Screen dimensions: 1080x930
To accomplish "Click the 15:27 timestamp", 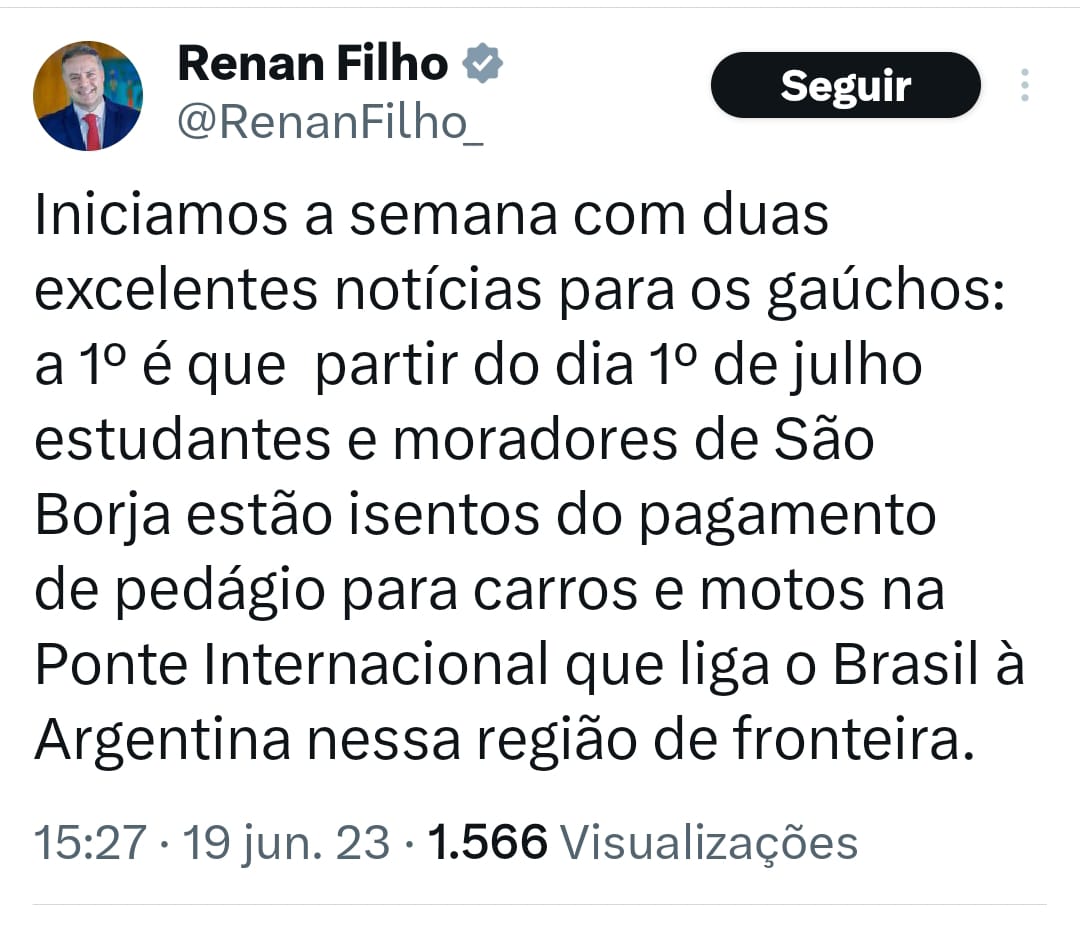I will click(89, 842).
